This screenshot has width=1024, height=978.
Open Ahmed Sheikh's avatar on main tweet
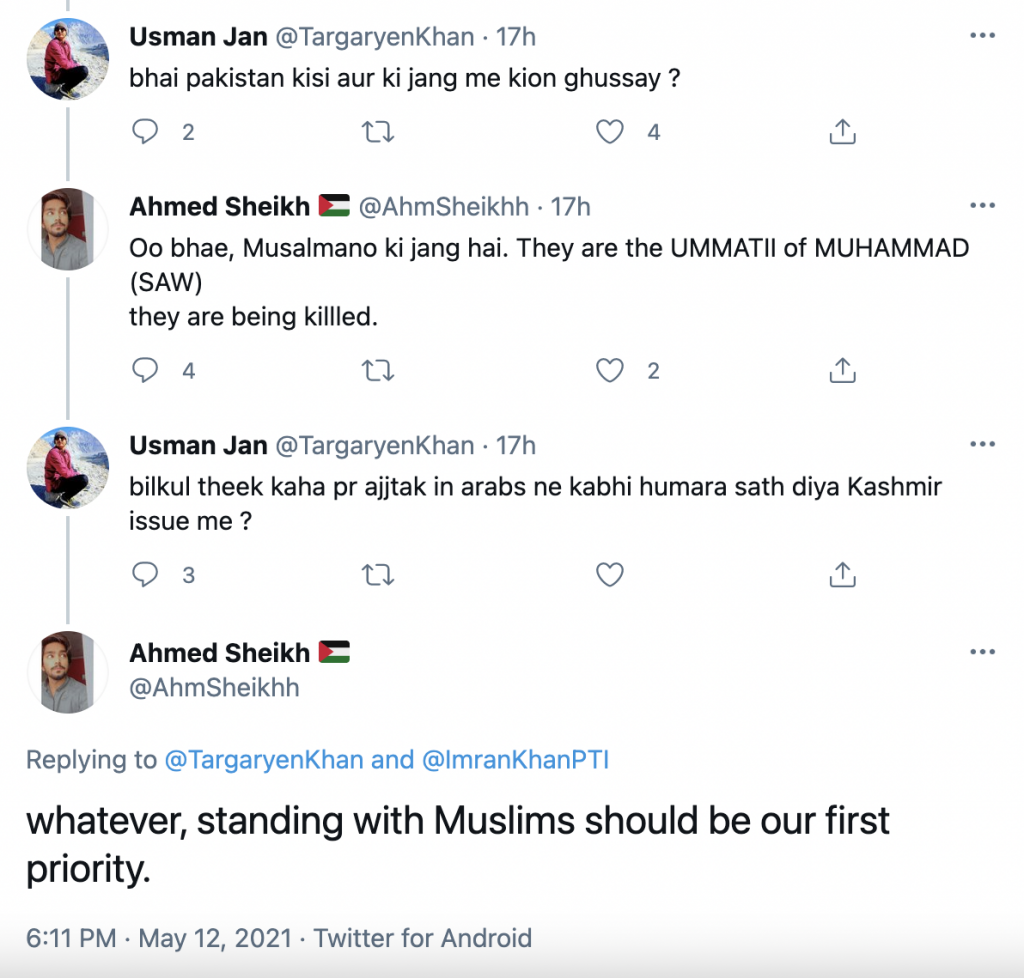pos(67,672)
